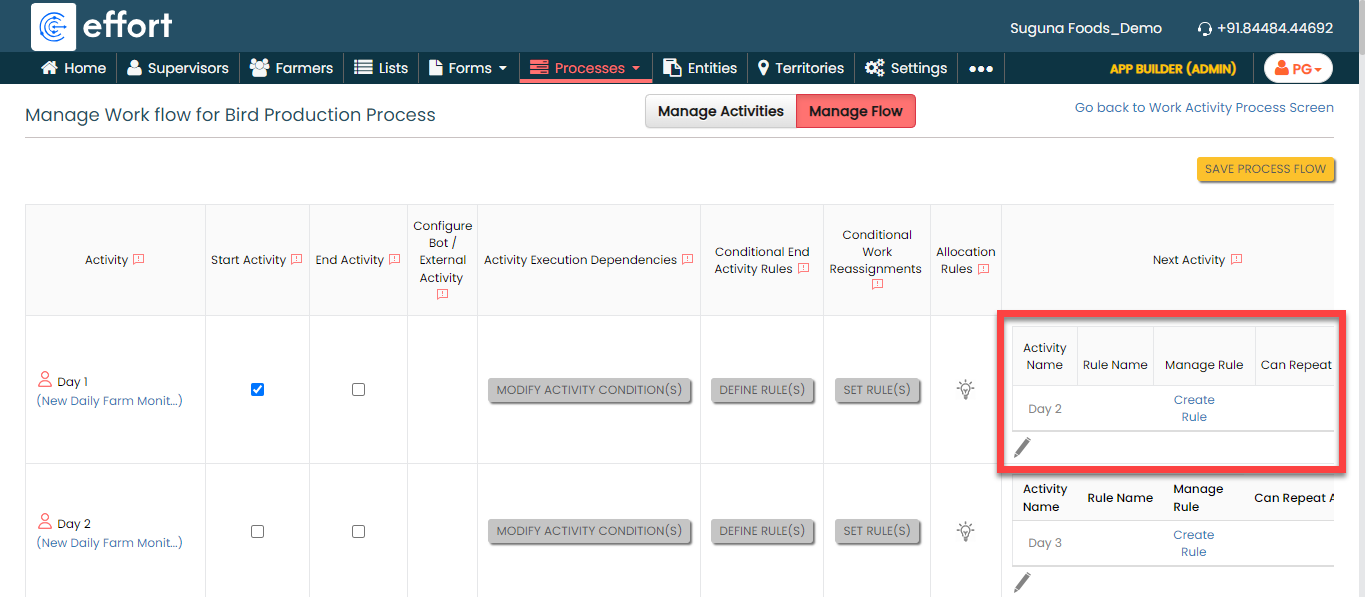Click the info icon next to Activity Execution Dependencies
Screen dimensions: 1365x597
[687, 260]
